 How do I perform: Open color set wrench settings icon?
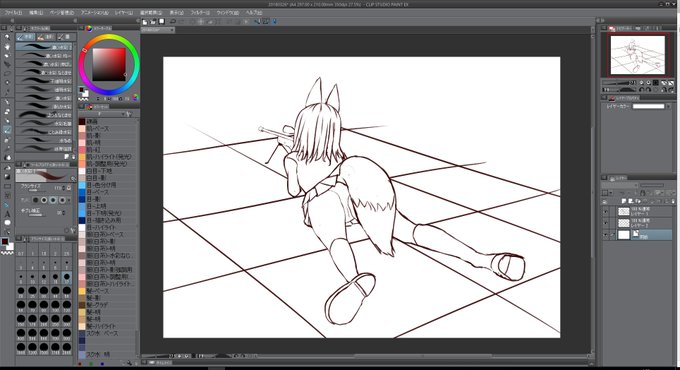(129, 114)
